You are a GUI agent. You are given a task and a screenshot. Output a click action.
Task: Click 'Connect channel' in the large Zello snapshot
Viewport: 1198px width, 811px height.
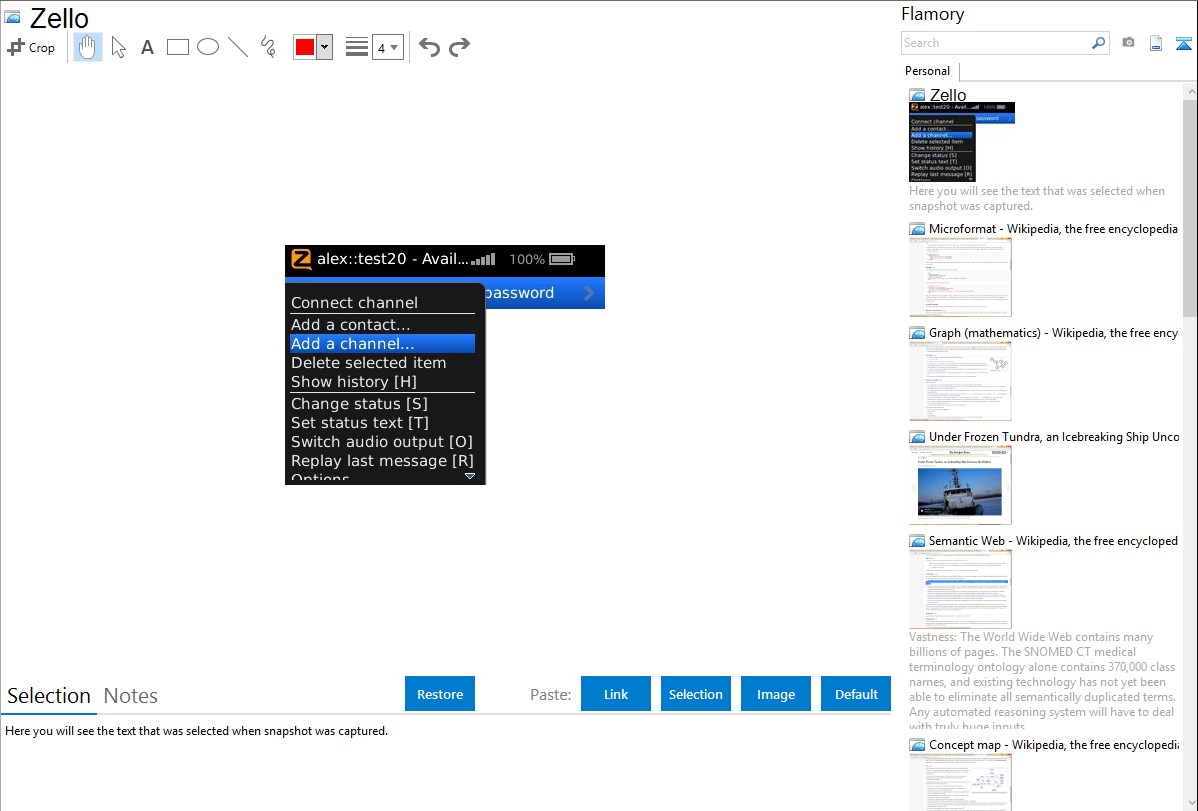click(355, 303)
